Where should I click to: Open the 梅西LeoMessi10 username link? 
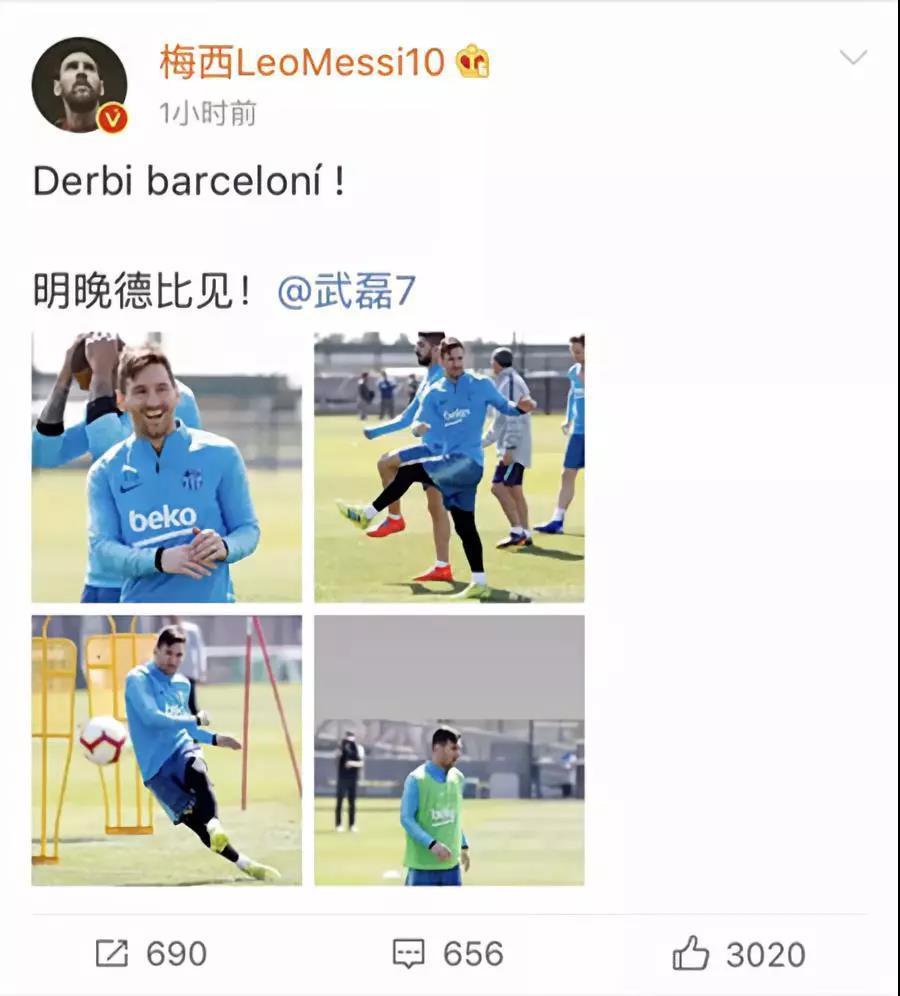301,63
